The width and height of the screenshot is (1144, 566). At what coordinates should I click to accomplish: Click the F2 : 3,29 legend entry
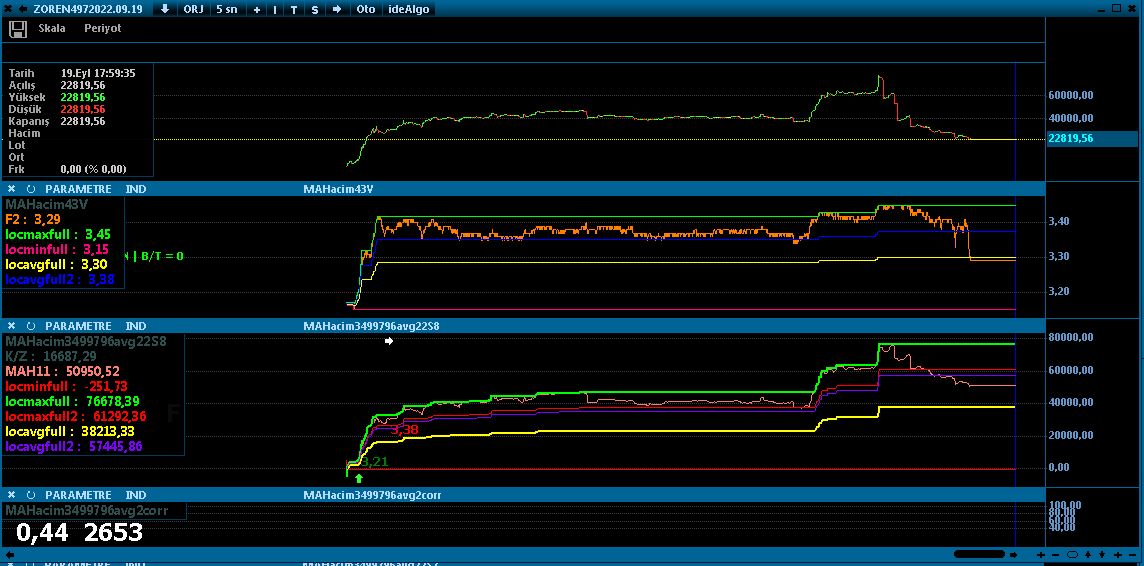tap(33, 219)
